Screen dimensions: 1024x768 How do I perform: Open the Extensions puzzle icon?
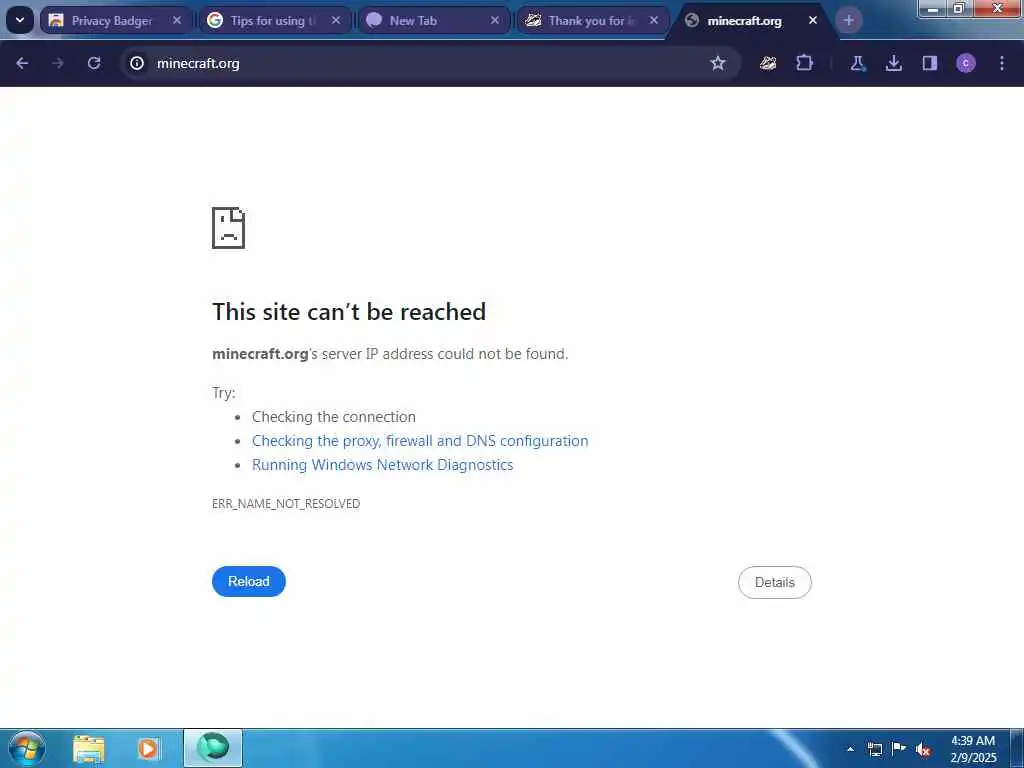pos(805,63)
